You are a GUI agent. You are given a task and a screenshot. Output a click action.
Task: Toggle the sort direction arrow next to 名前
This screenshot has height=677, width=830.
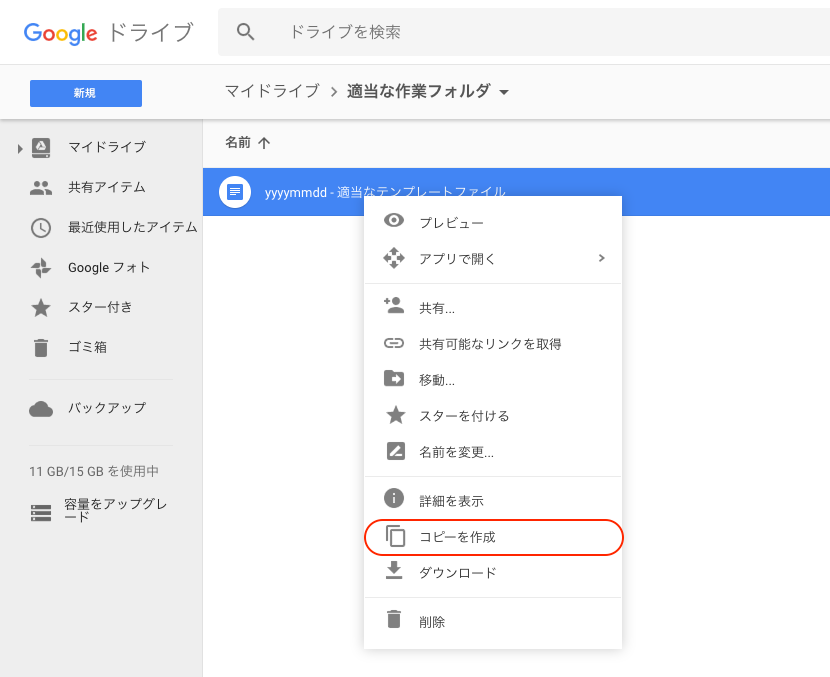coord(264,142)
